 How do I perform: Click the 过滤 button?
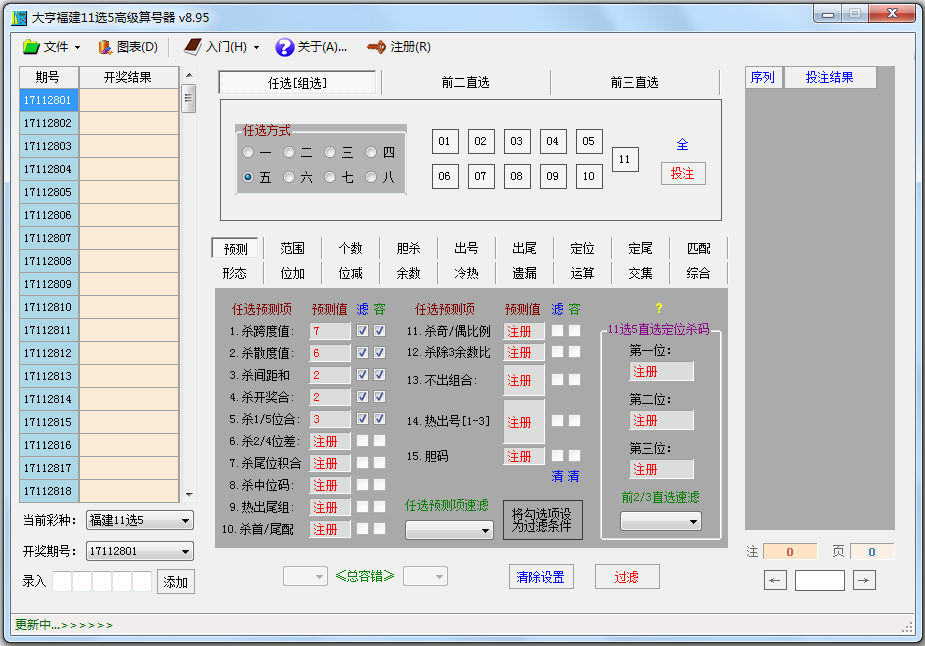click(x=626, y=577)
